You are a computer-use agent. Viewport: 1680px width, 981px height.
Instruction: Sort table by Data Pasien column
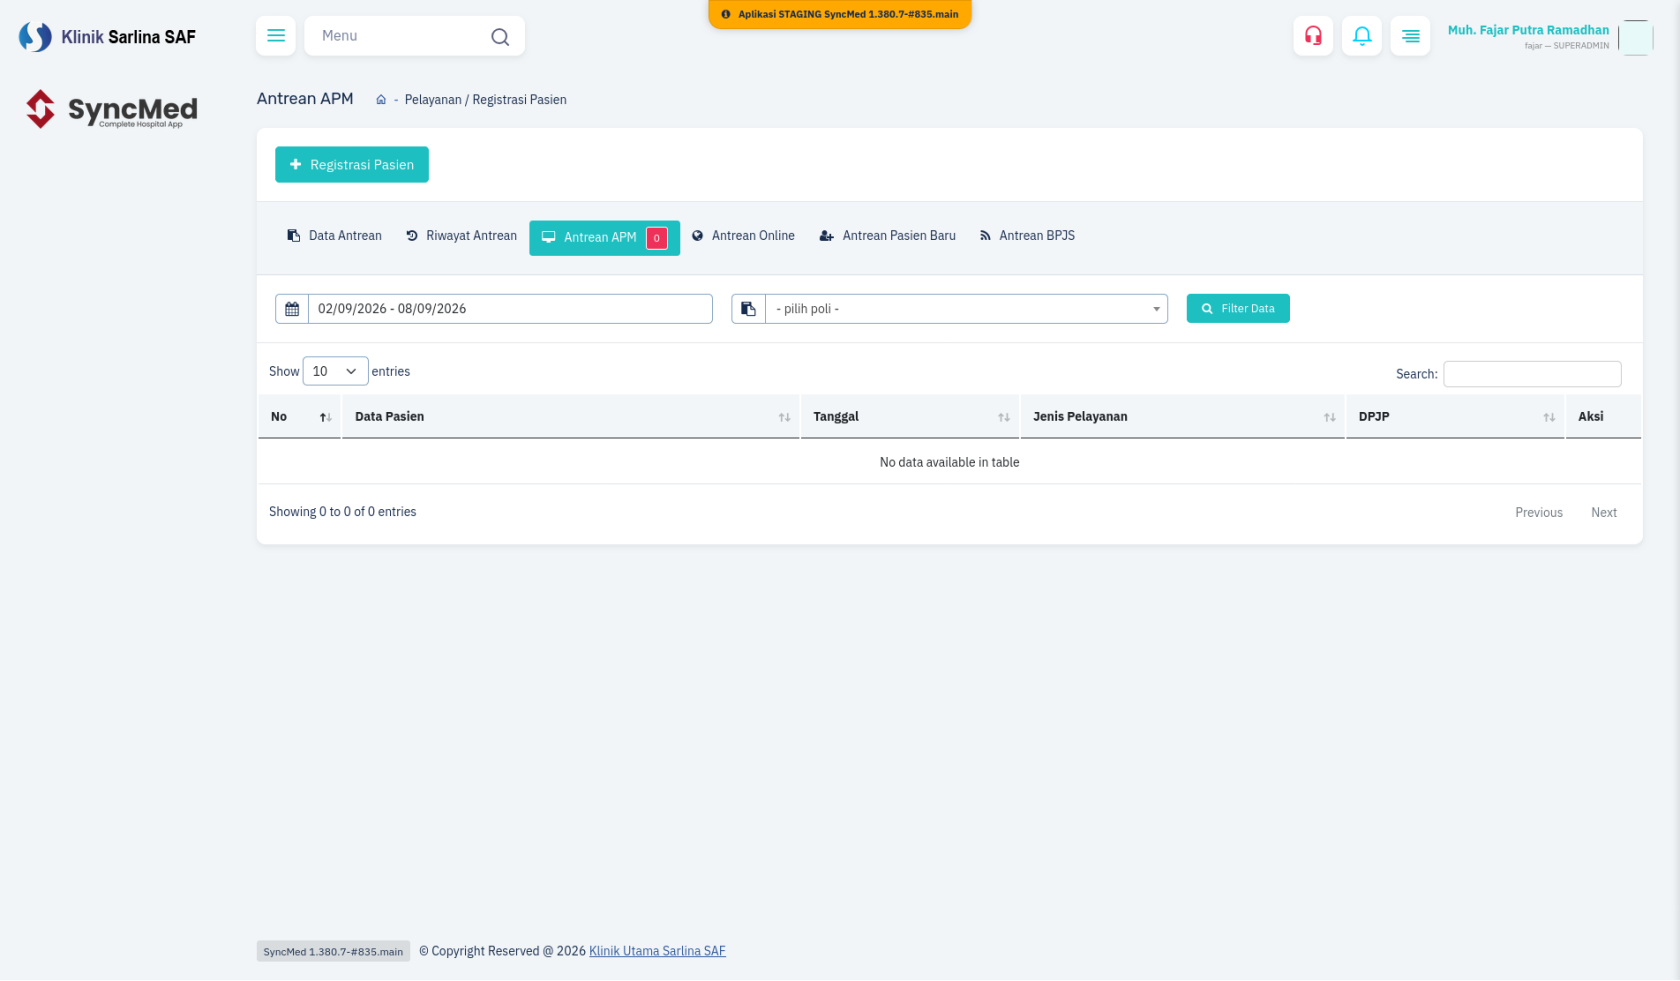571,417
